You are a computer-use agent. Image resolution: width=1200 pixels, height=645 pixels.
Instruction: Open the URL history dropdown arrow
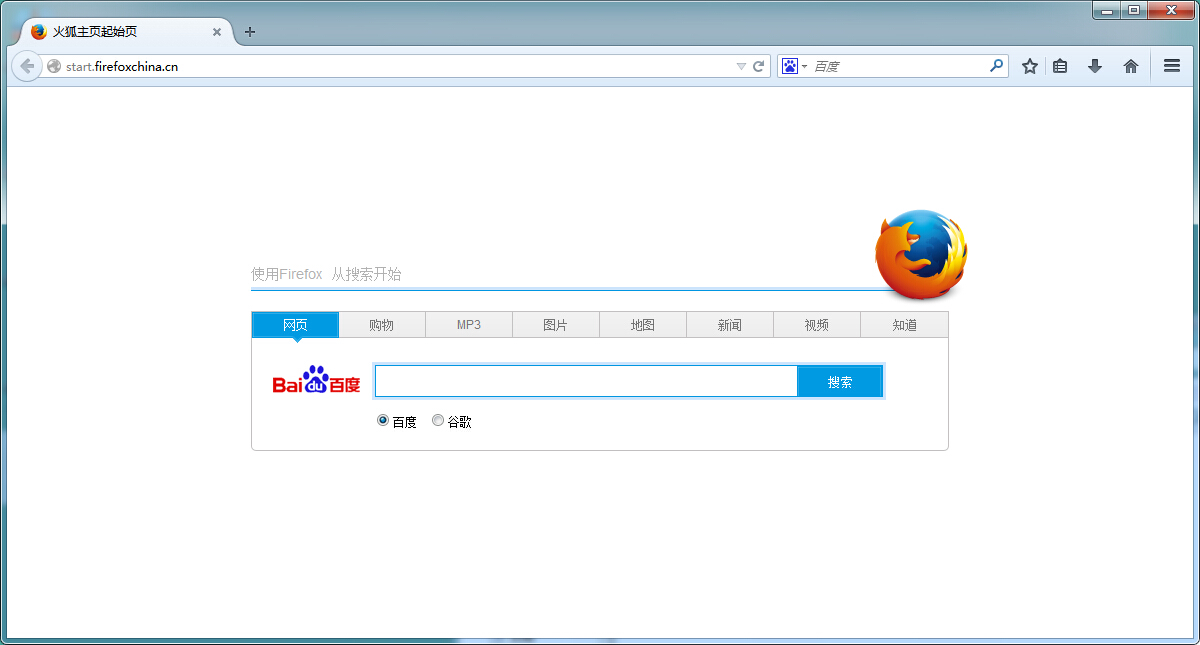741,66
